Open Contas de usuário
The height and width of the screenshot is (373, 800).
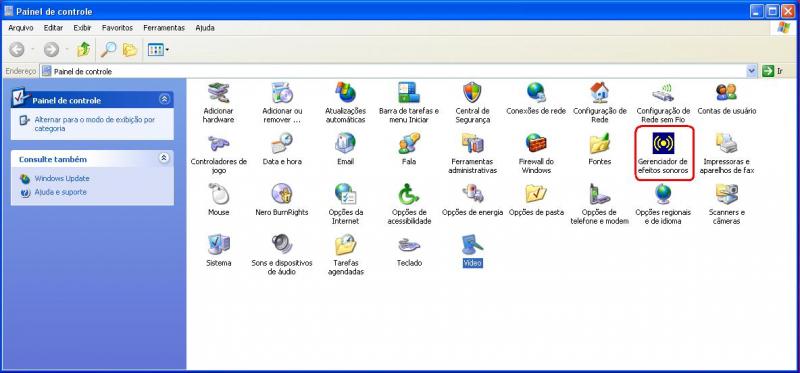click(727, 98)
